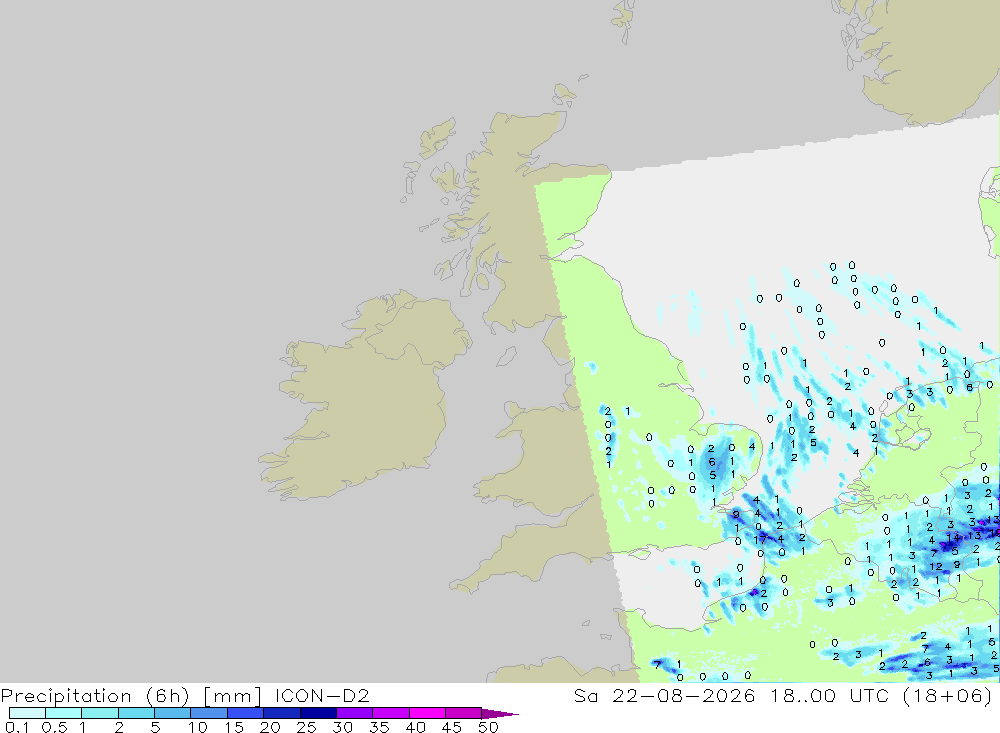This screenshot has width=1000, height=733.
Task: Click the 30–35 mm violet legend swatch
Action: coord(355,713)
